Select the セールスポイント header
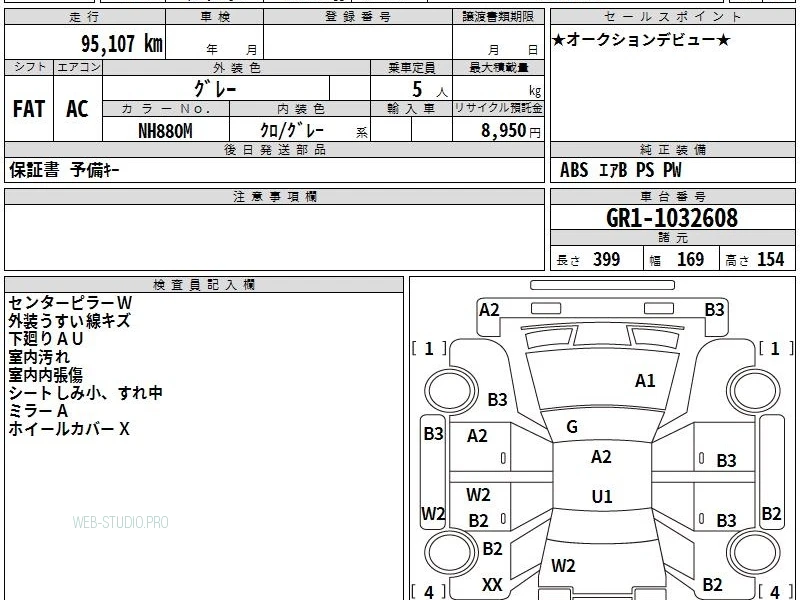This screenshot has width=800, height=600. point(672,16)
